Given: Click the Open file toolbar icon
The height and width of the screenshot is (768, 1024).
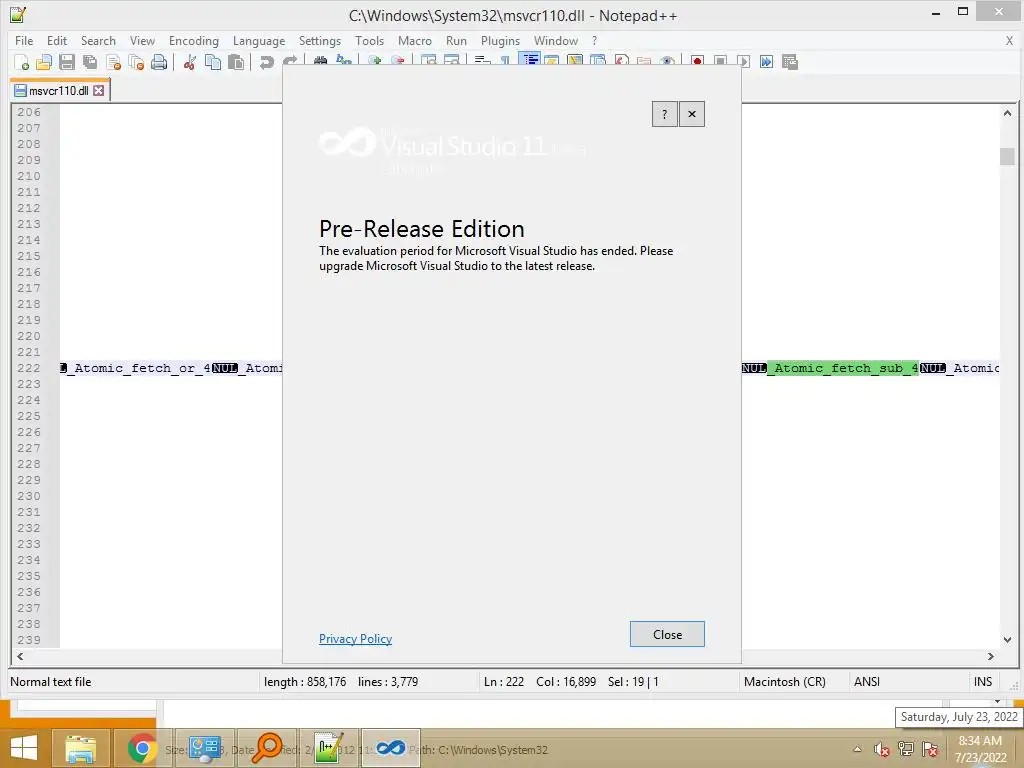Looking at the screenshot, I should [44, 62].
